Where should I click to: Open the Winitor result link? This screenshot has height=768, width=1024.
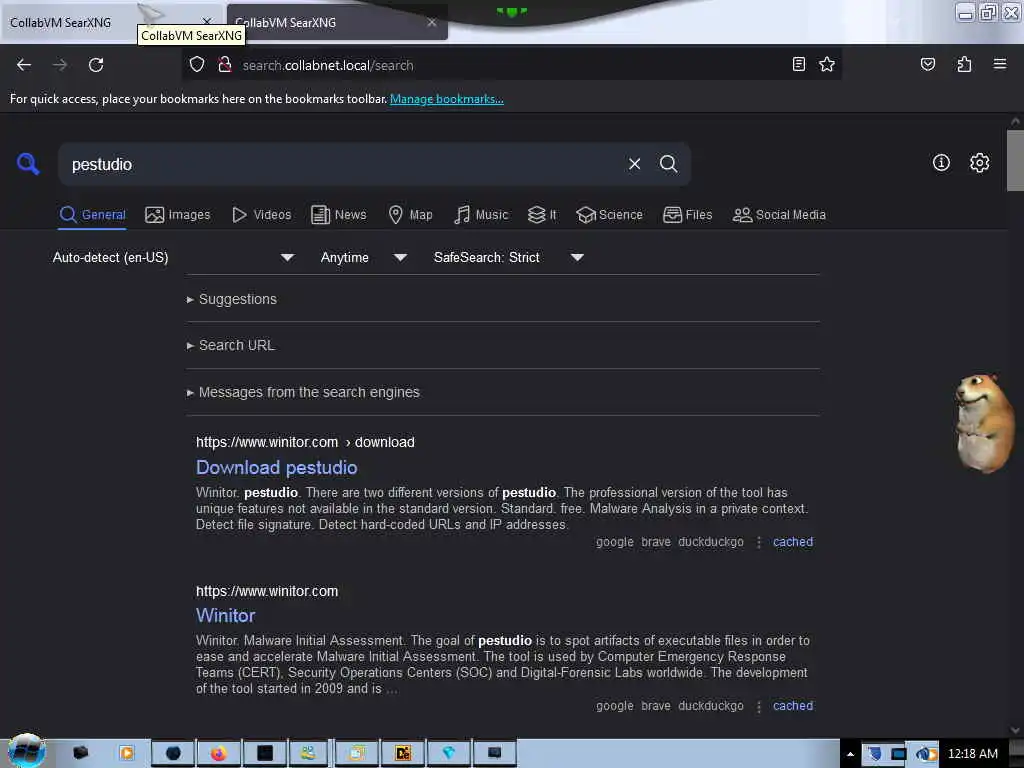tap(225, 616)
